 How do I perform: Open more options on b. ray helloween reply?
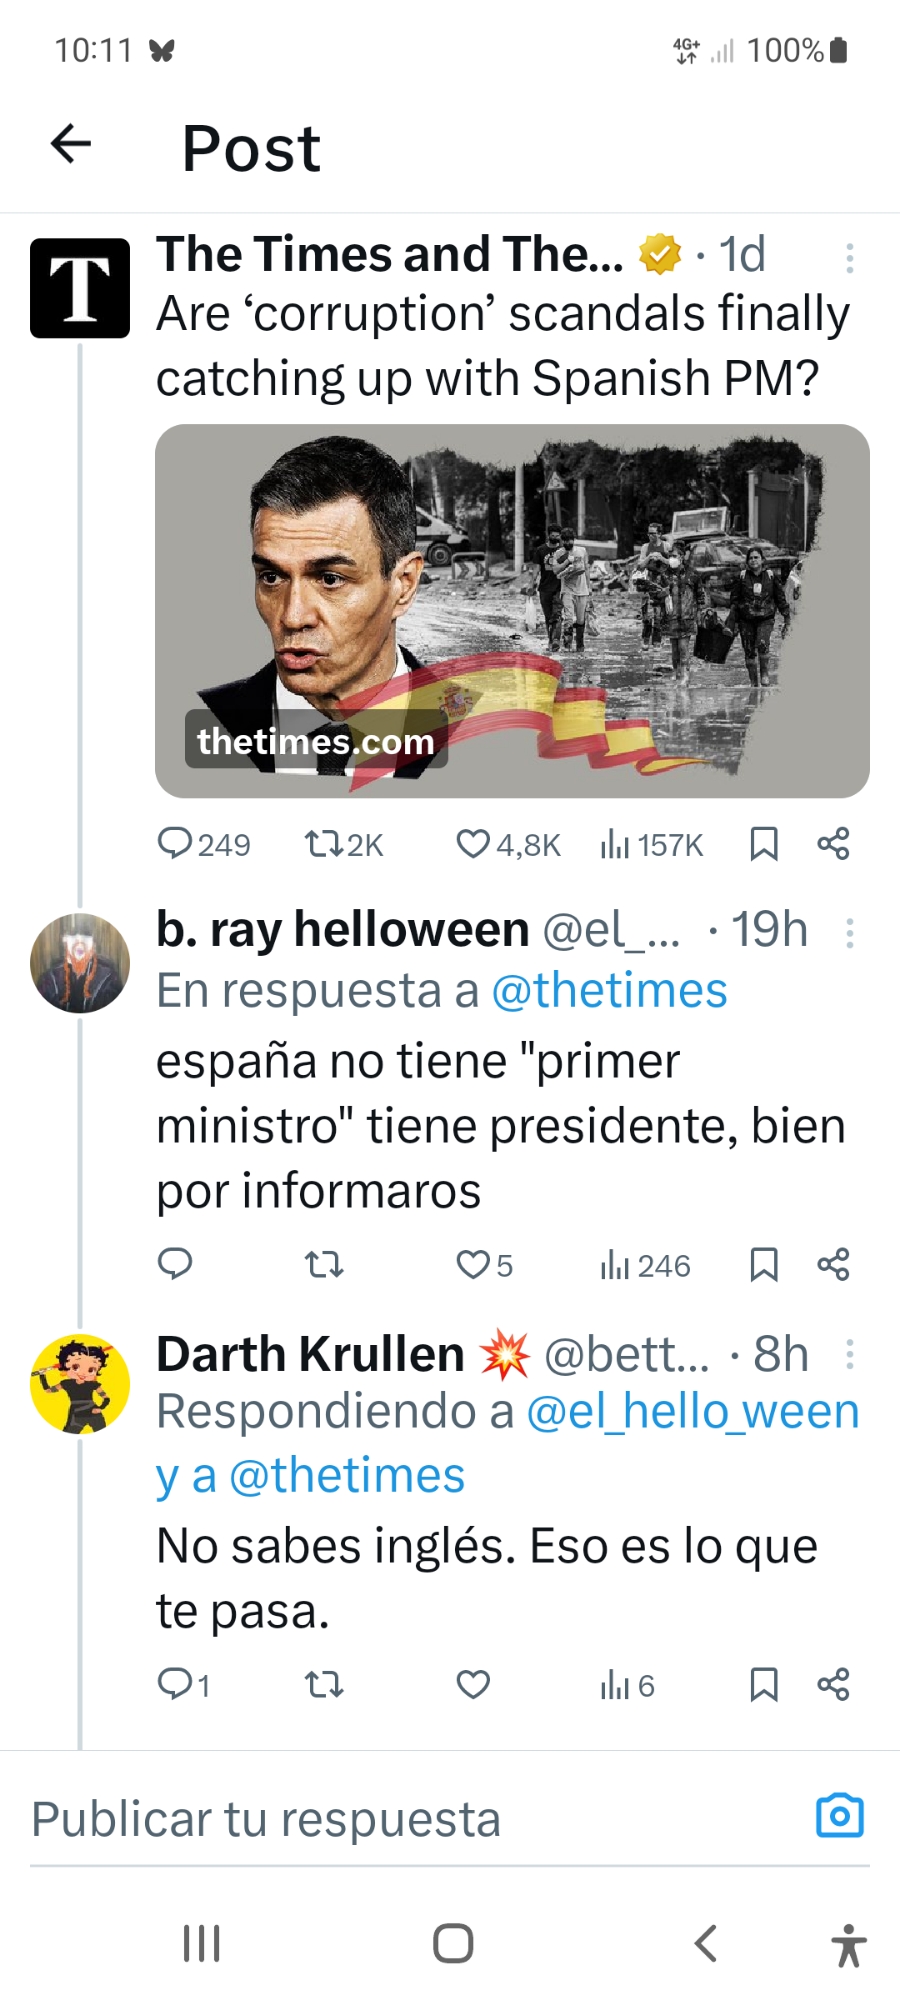[849, 933]
